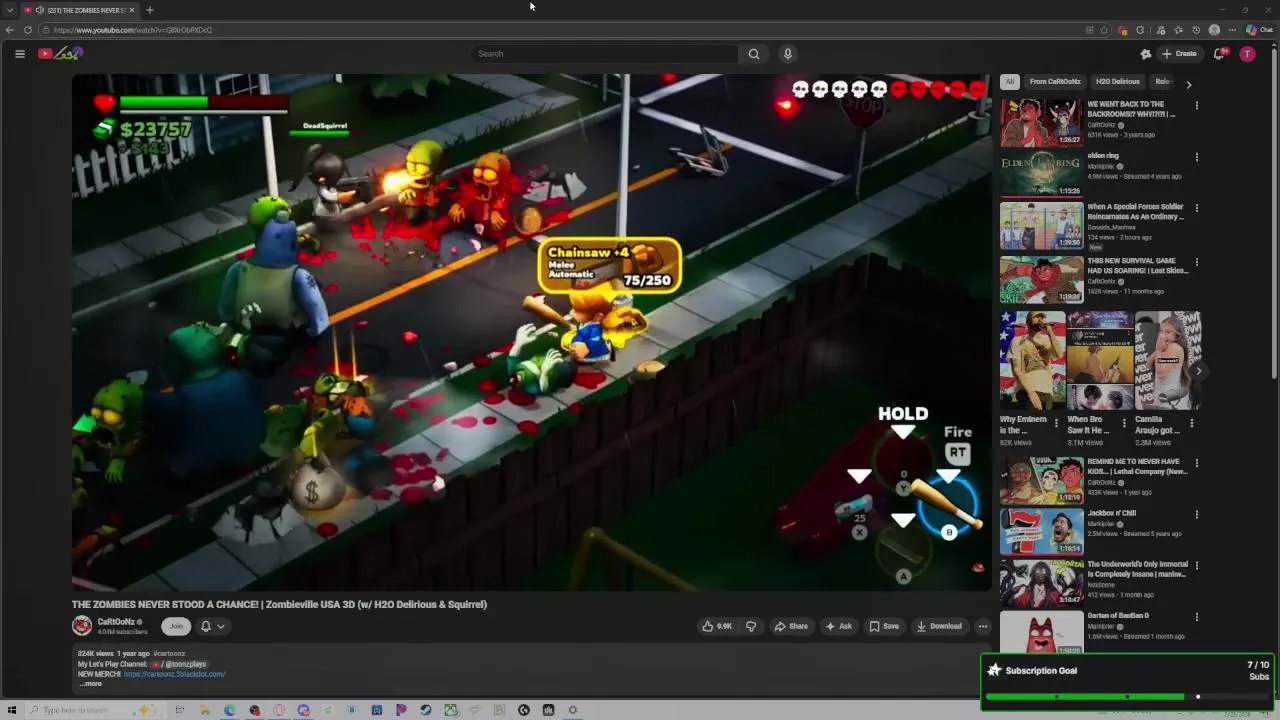Open more actions ellipsis under video
1280x720 pixels.
tap(982, 626)
